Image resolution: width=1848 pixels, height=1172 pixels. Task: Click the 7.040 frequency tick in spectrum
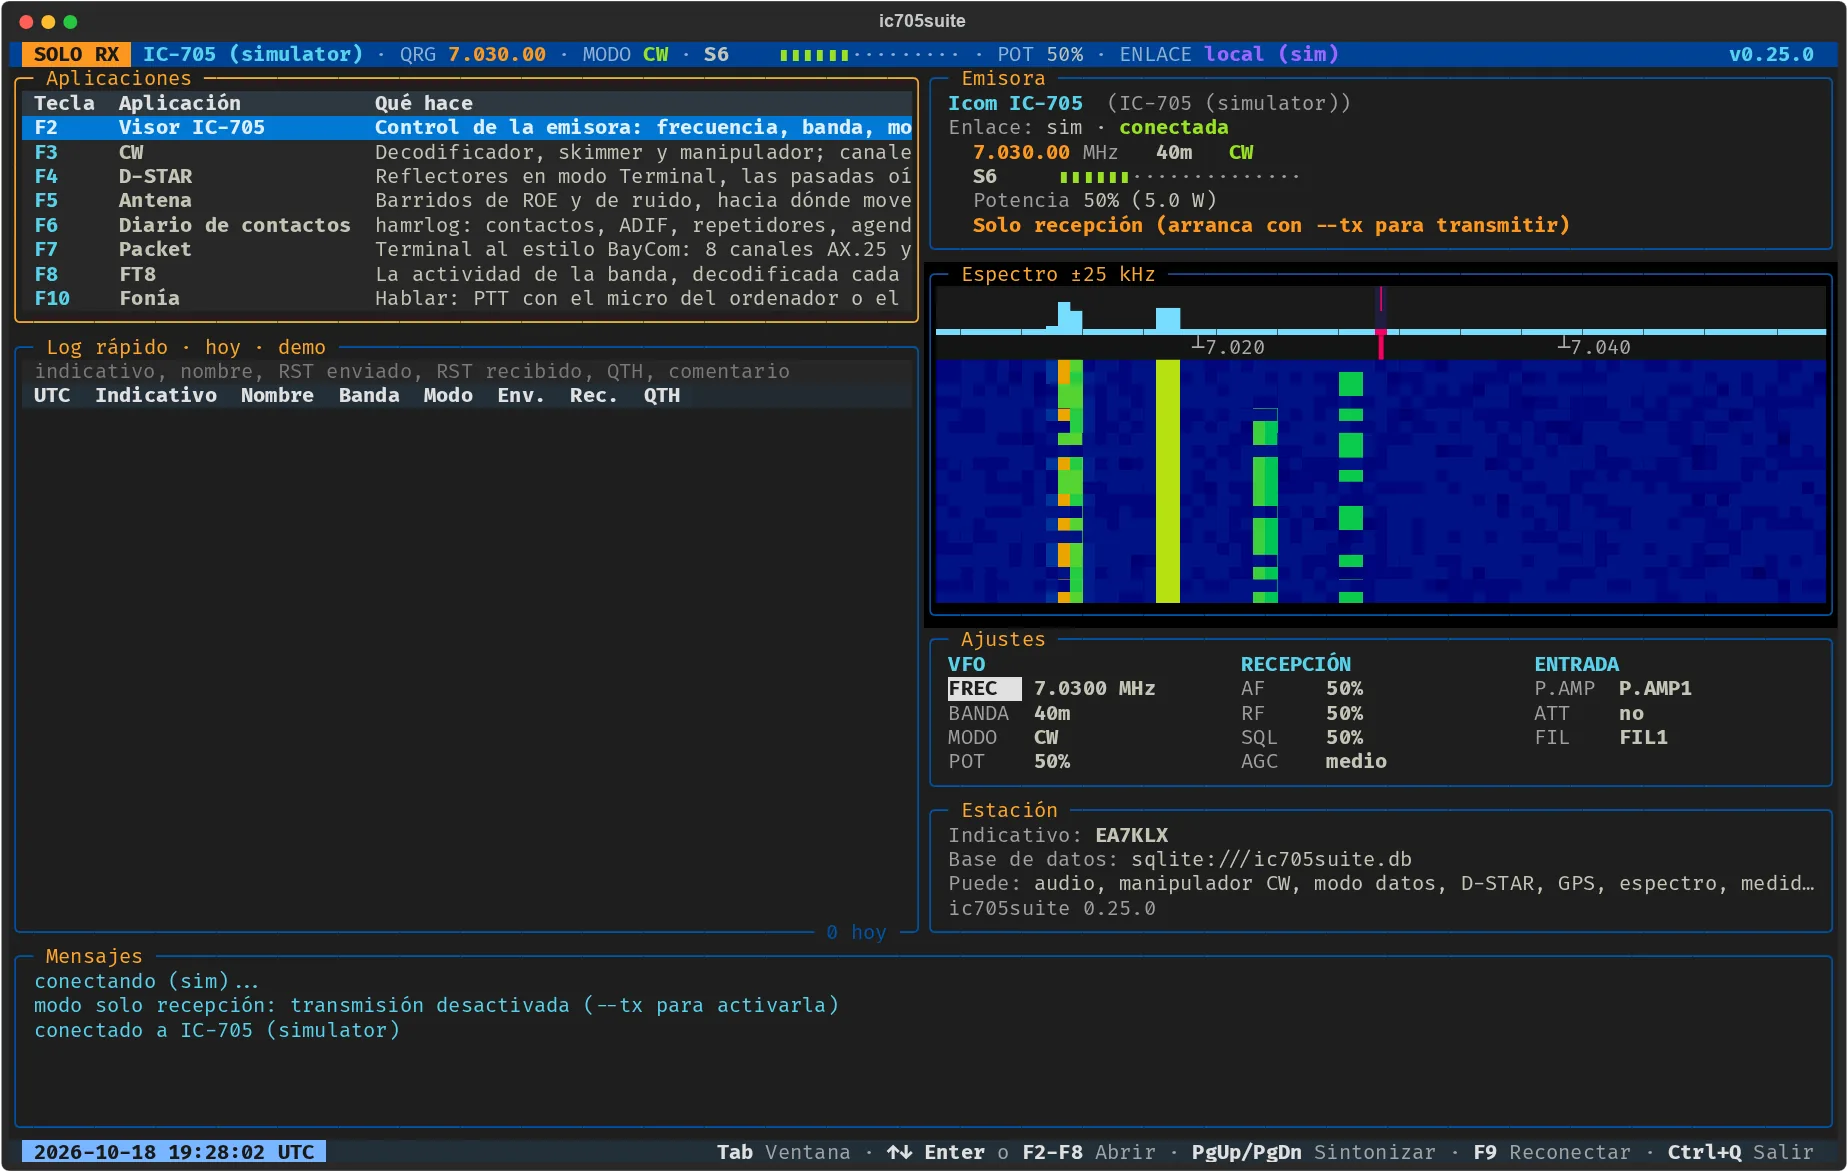pos(1594,346)
